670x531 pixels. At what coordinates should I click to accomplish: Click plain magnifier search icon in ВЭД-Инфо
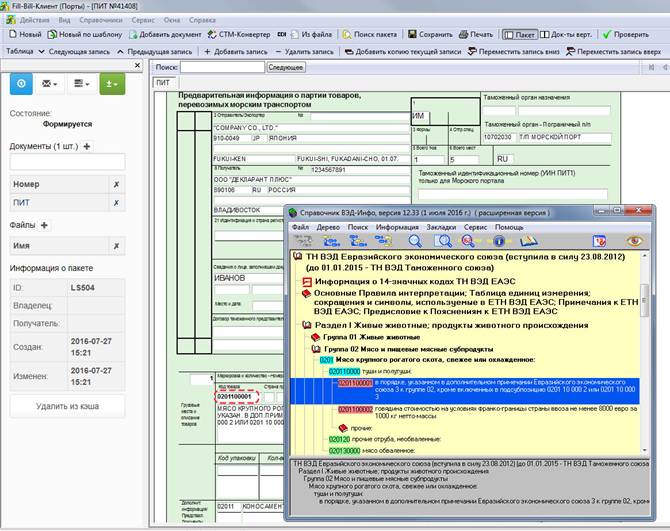(x=414, y=241)
